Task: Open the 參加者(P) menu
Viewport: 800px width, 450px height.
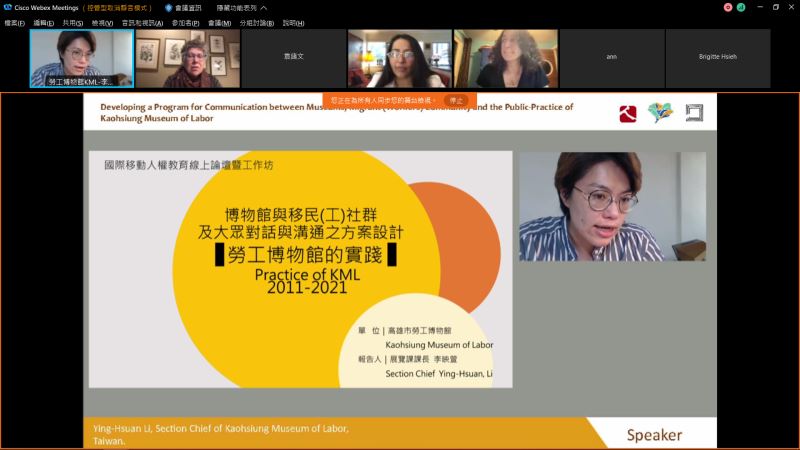Action: [185, 22]
